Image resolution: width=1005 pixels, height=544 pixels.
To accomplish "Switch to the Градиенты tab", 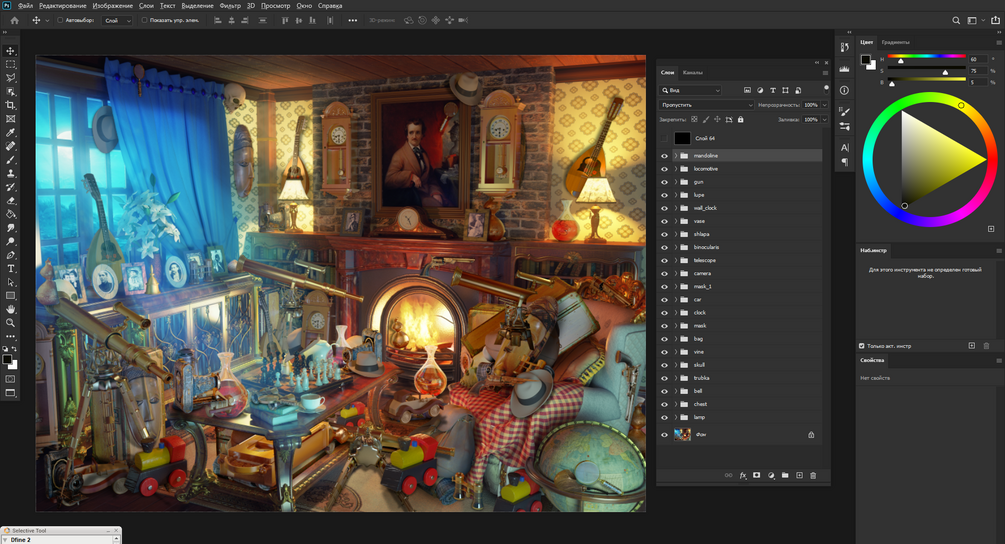I will tap(895, 42).
